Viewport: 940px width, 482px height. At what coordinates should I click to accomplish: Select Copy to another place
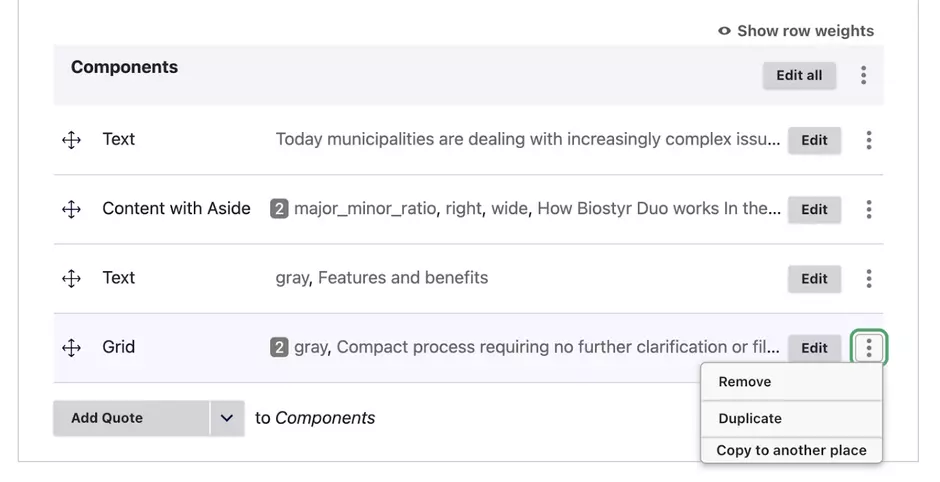click(x=791, y=450)
